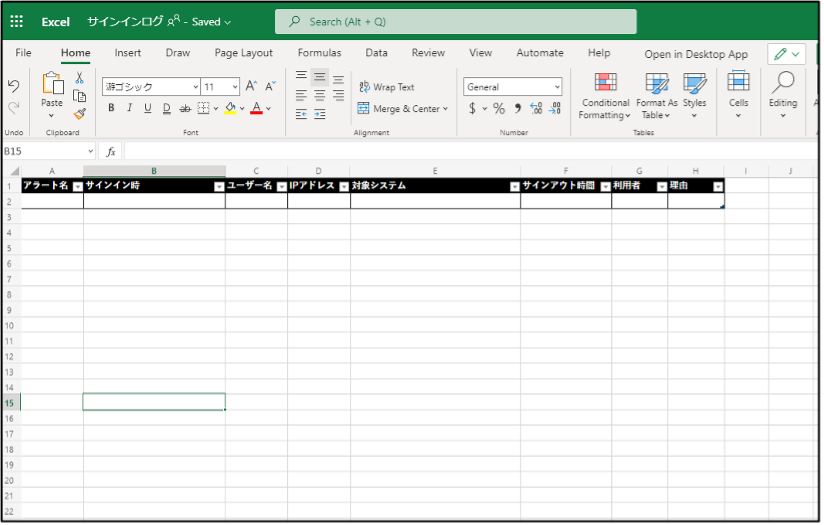Click the increase font size icon

point(251,86)
